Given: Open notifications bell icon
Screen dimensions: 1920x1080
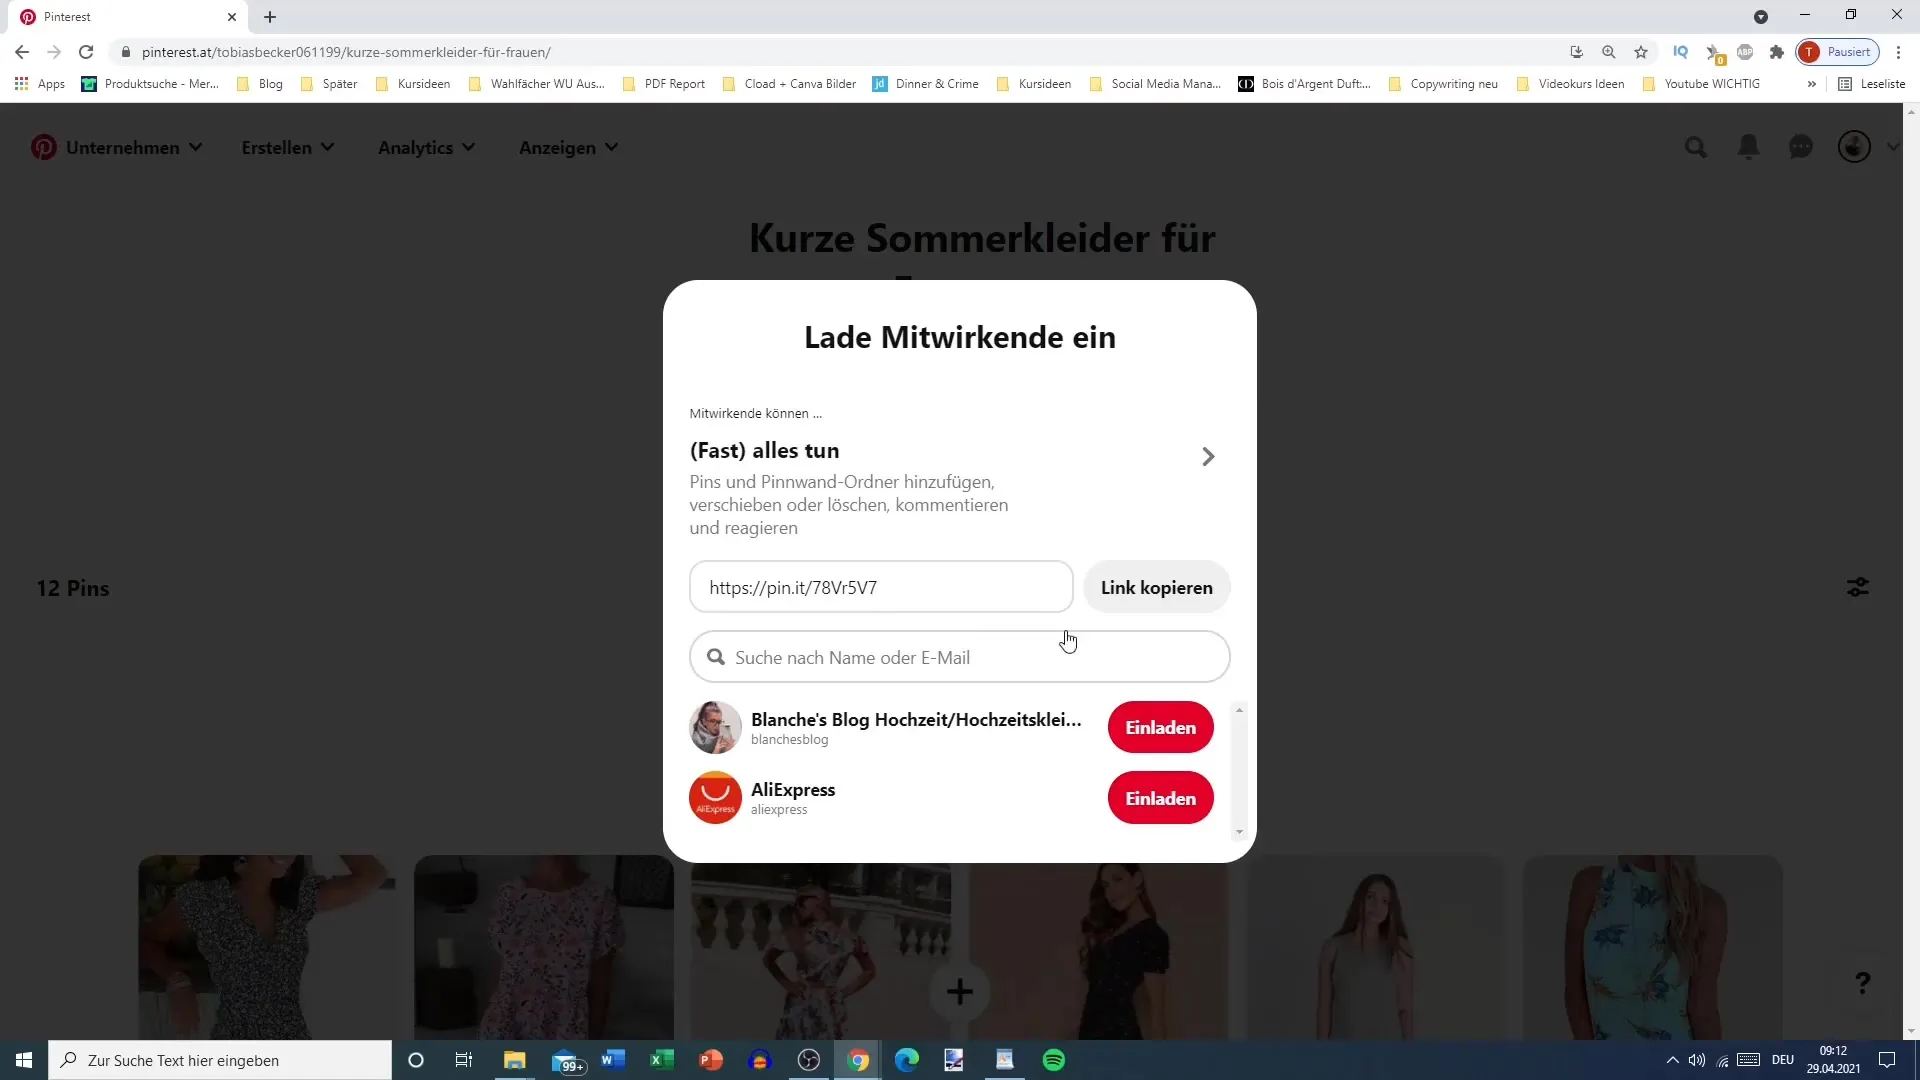Looking at the screenshot, I should pos(1748,147).
